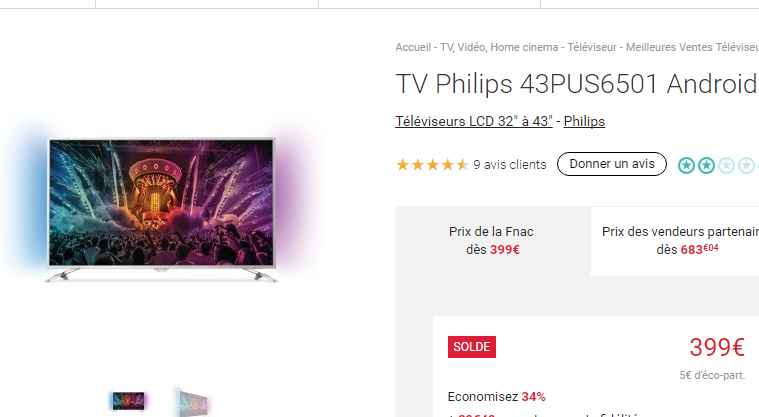Switch to Prix de la Fnac tab

[x=492, y=241]
